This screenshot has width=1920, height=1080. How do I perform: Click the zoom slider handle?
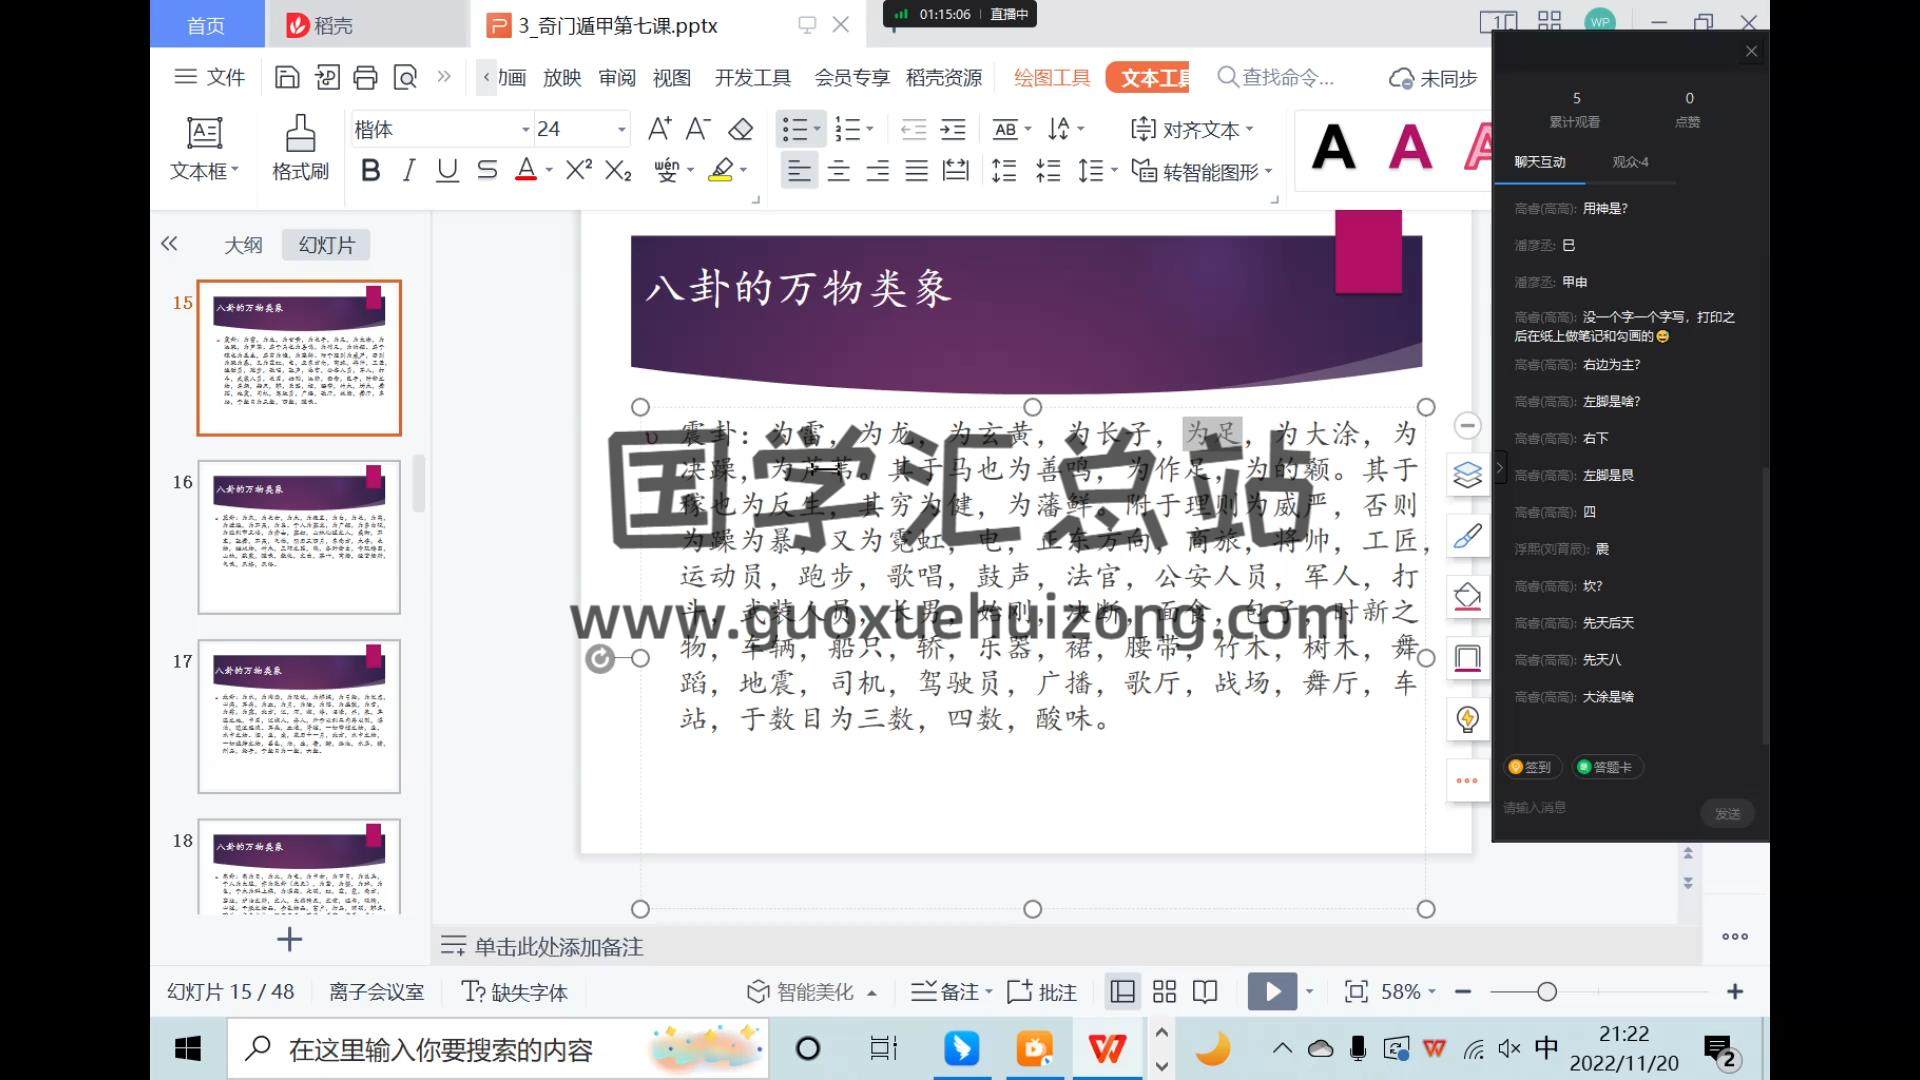tap(1546, 991)
